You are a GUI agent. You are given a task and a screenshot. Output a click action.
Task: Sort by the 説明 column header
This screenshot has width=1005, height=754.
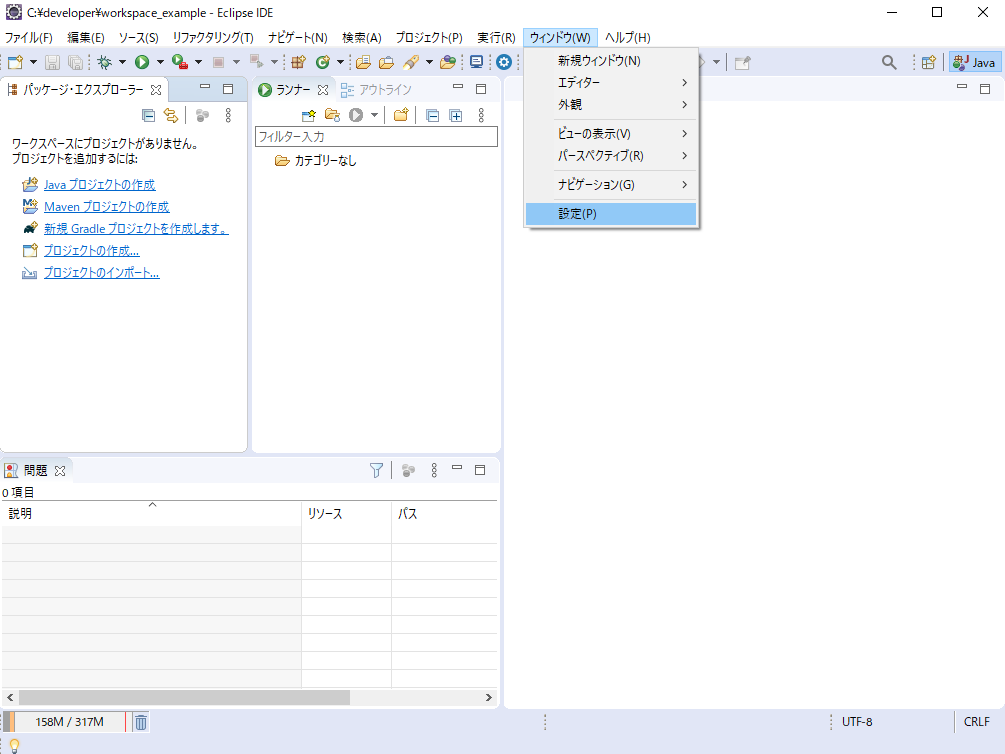[152, 514]
